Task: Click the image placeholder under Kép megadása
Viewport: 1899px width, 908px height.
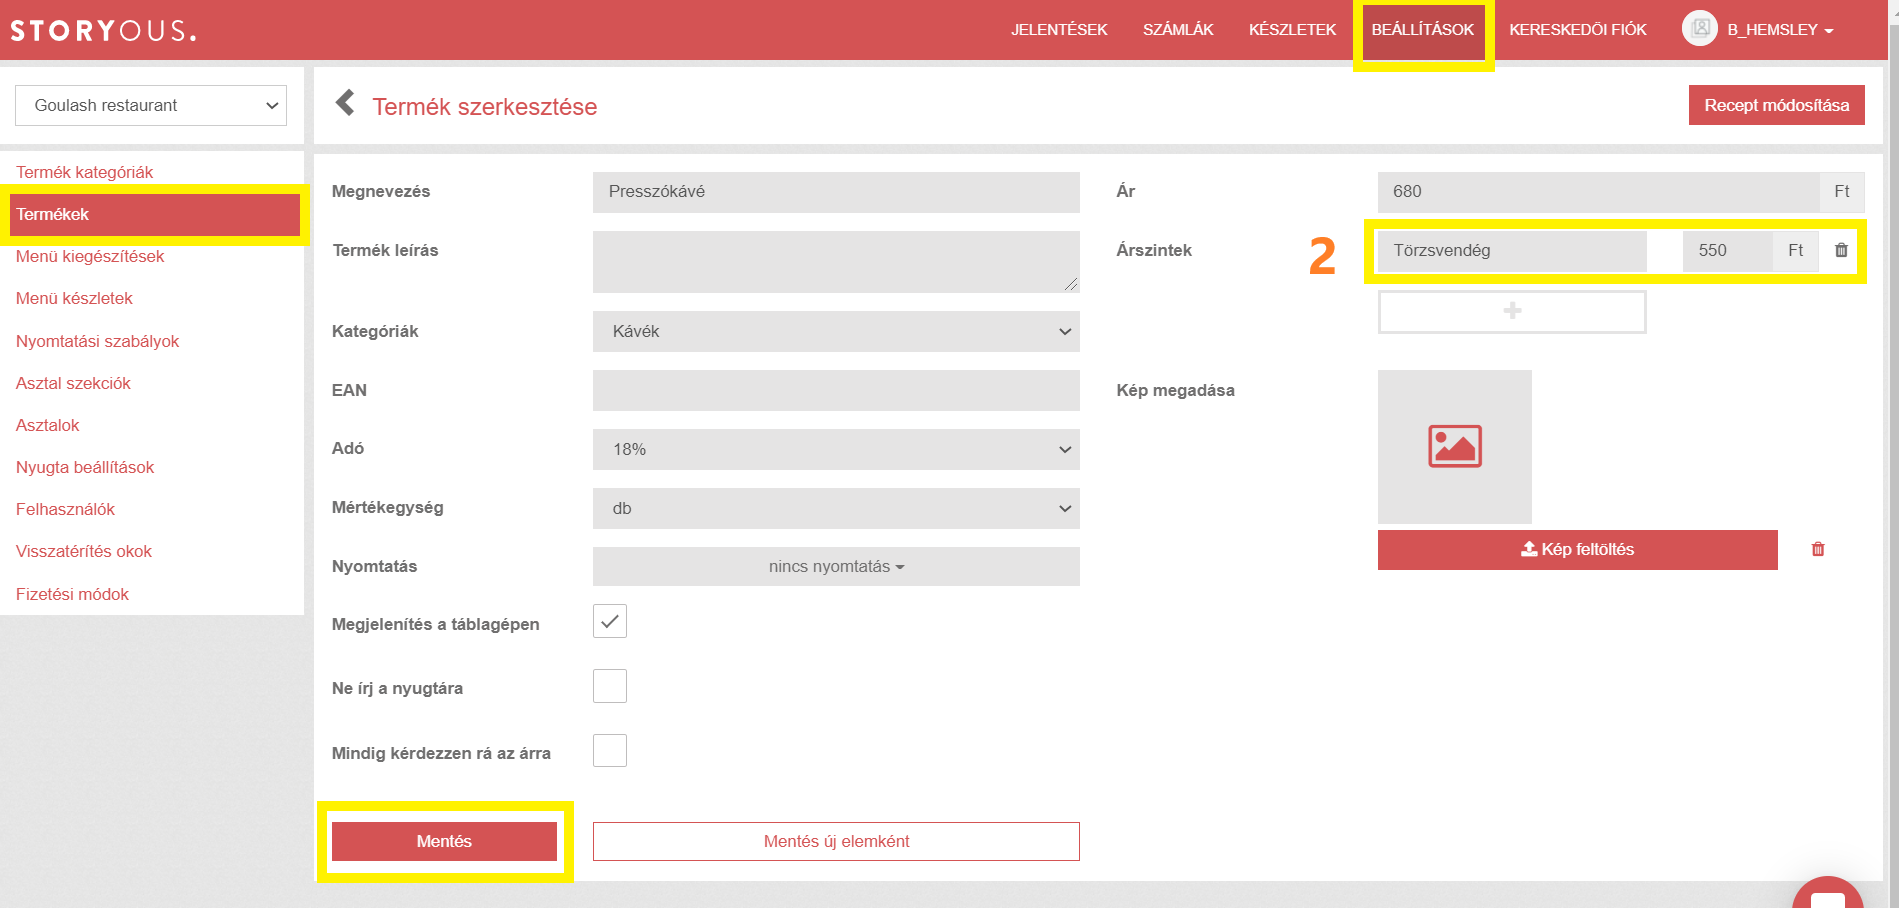Action: (1455, 447)
